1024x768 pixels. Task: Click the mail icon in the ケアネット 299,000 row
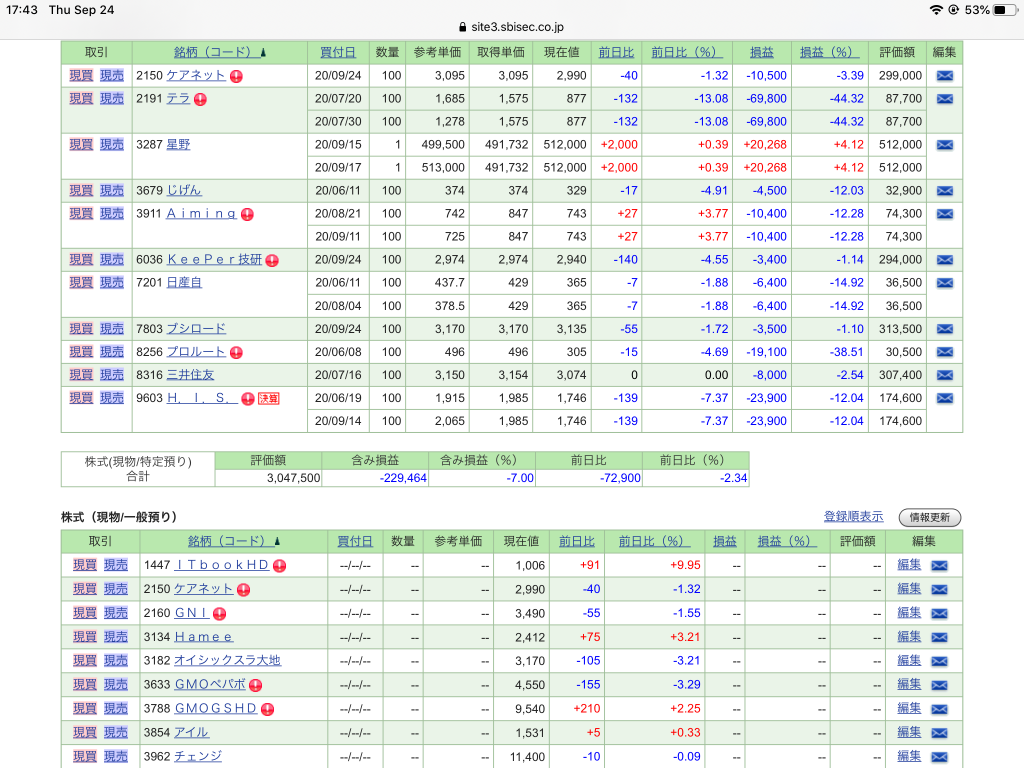(944, 76)
